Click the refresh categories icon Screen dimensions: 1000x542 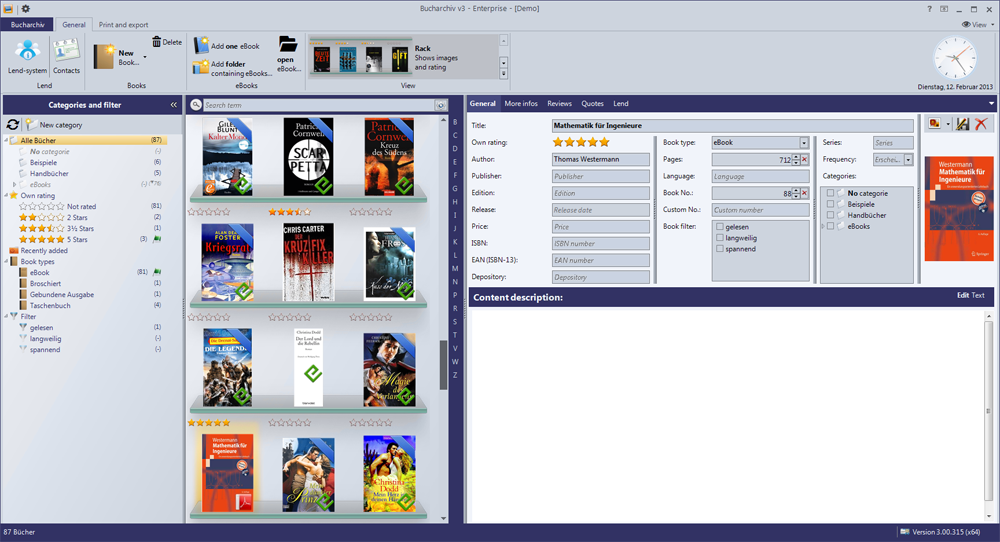coord(13,124)
